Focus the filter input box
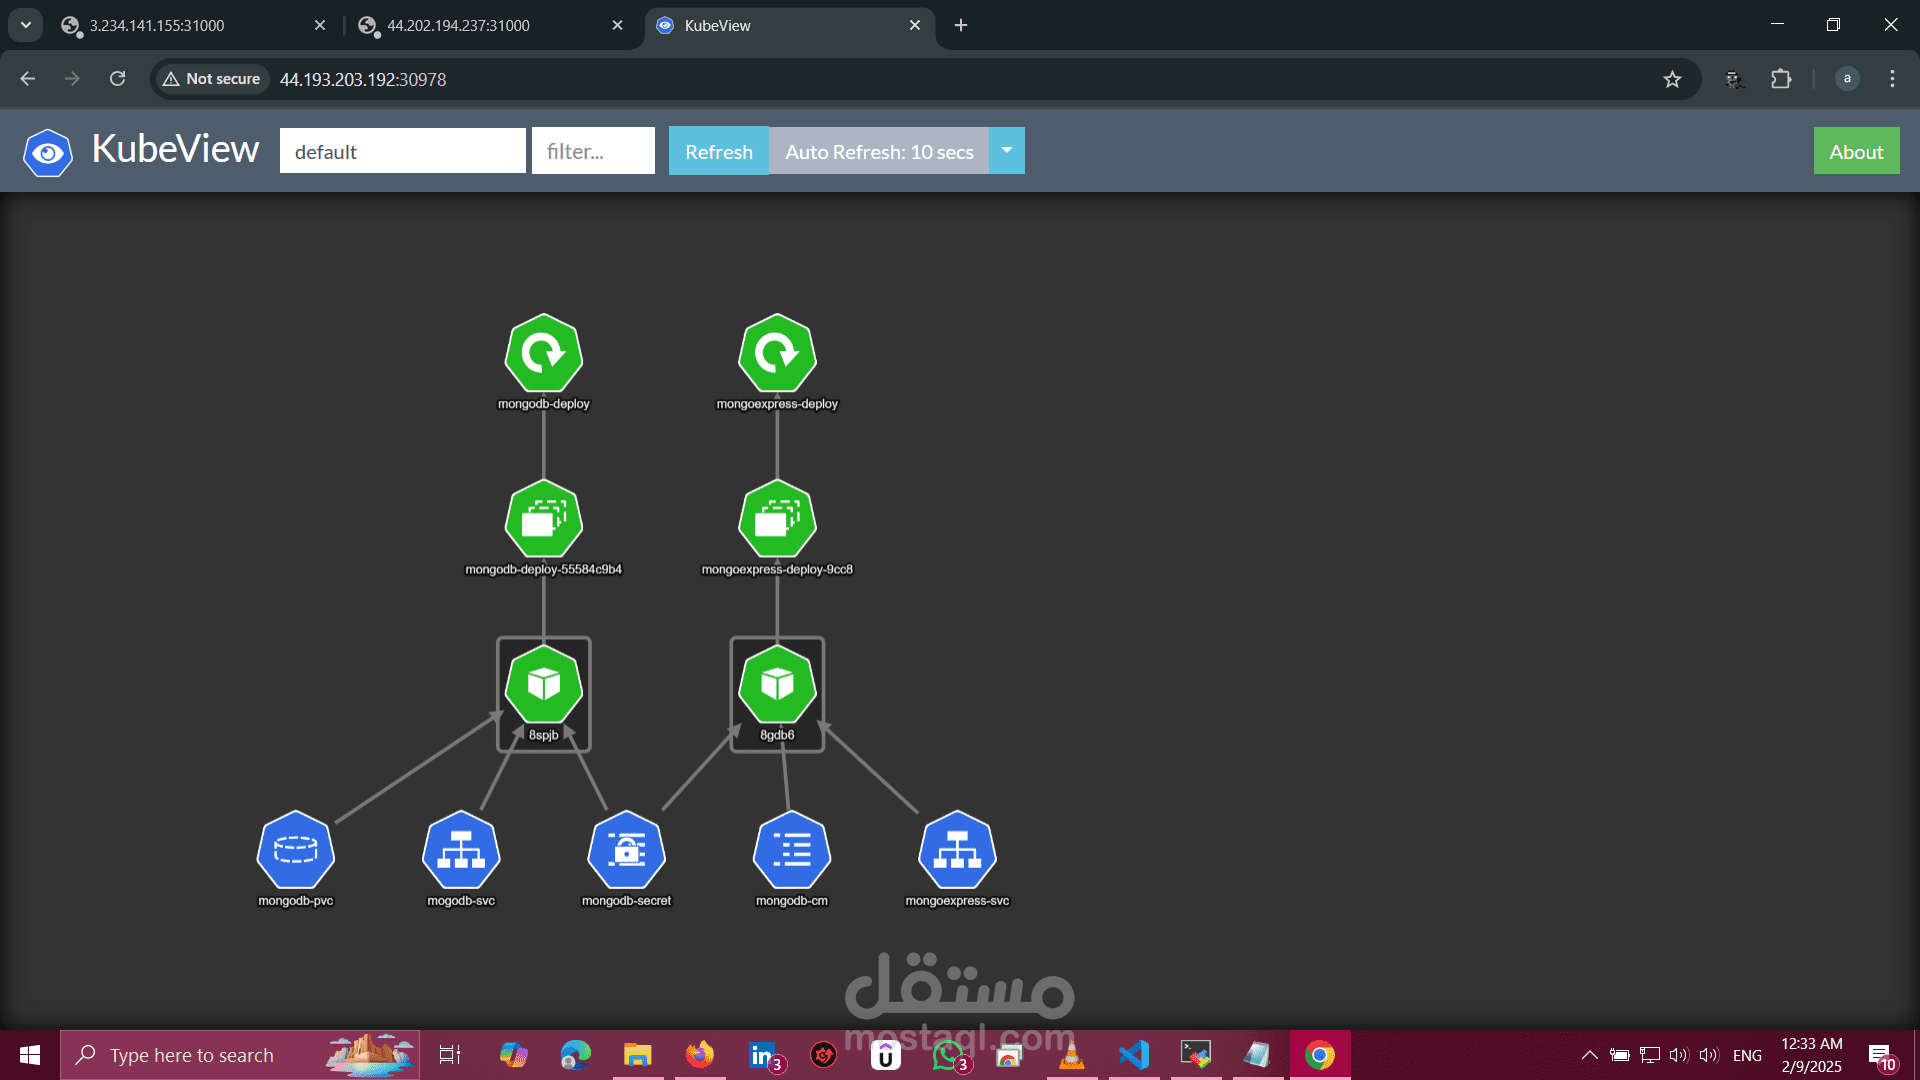The image size is (1920, 1080). (593, 151)
